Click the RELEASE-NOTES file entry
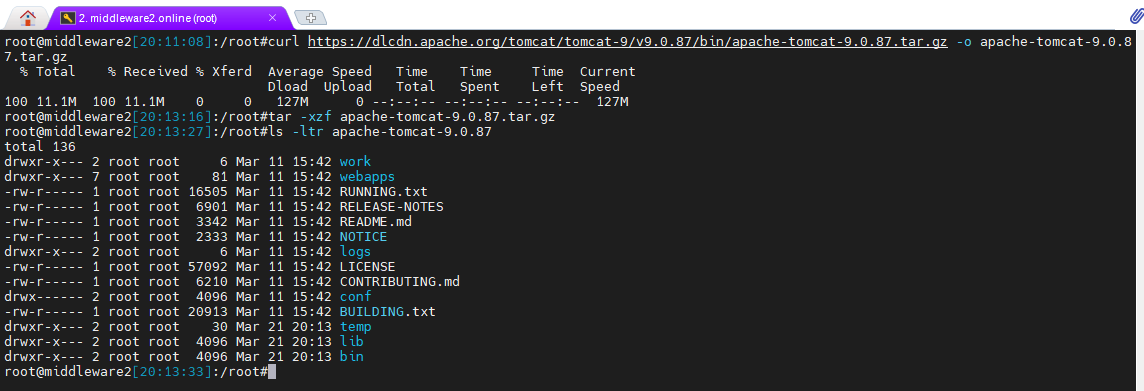 coord(391,206)
